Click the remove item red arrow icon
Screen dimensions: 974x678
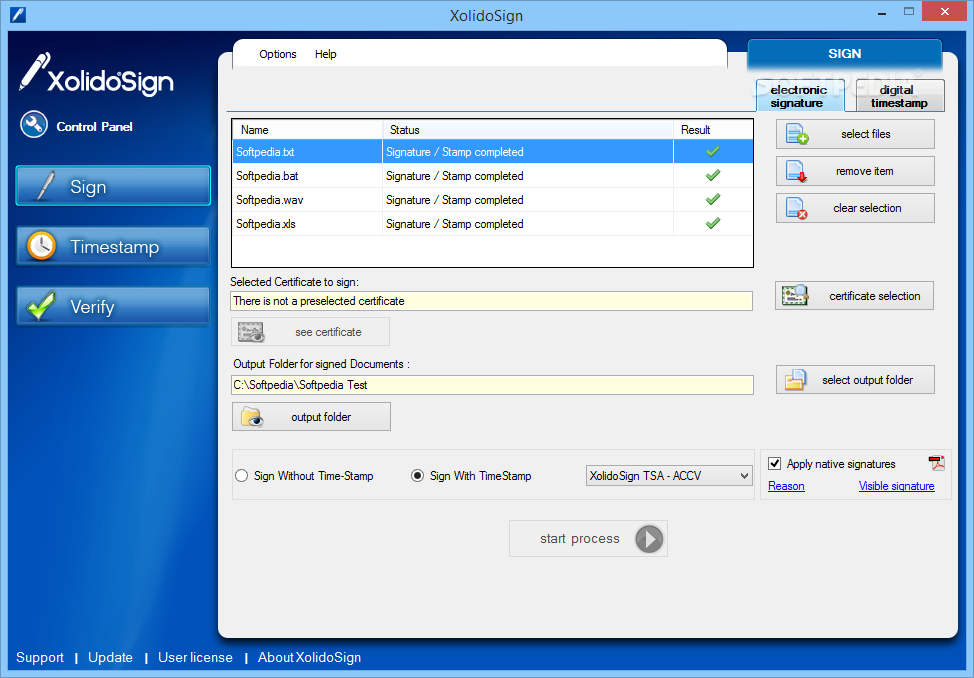point(796,172)
